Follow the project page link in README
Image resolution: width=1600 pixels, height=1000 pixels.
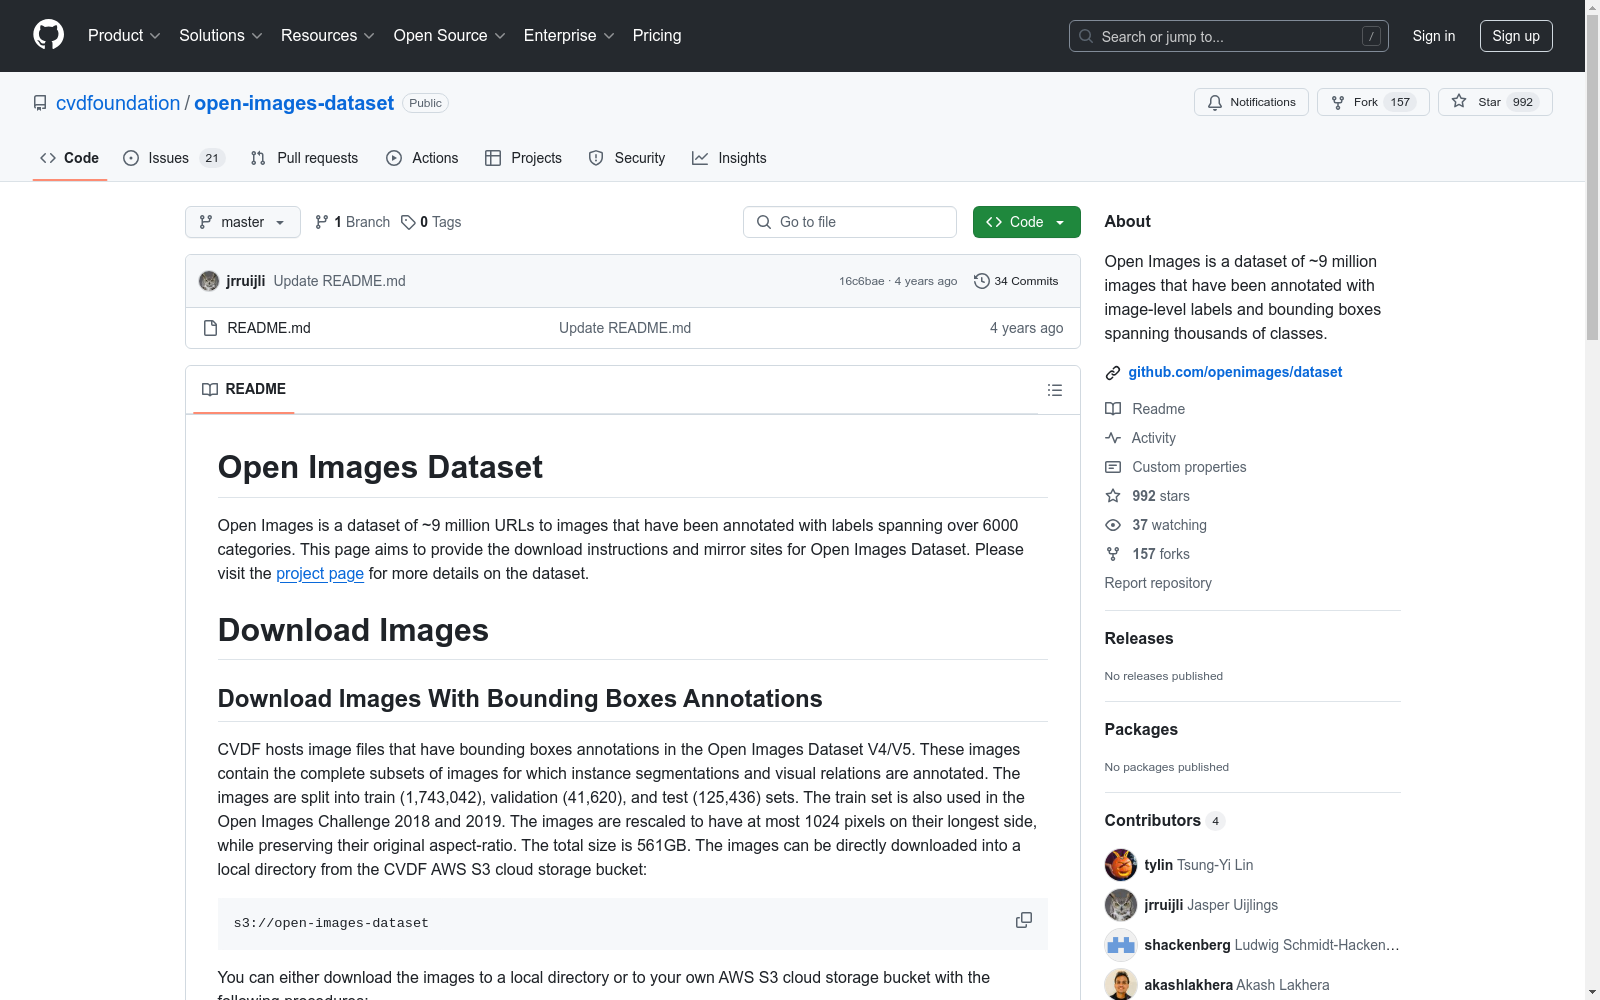point(320,573)
